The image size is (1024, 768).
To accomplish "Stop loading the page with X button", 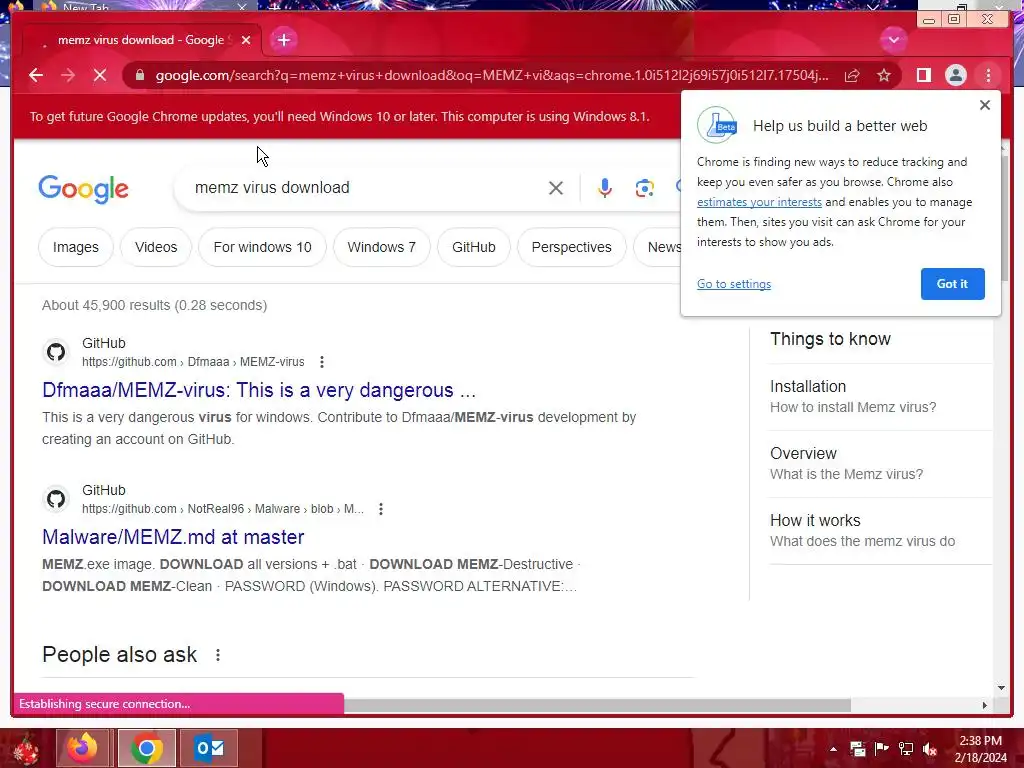I will tap(100, 75).
